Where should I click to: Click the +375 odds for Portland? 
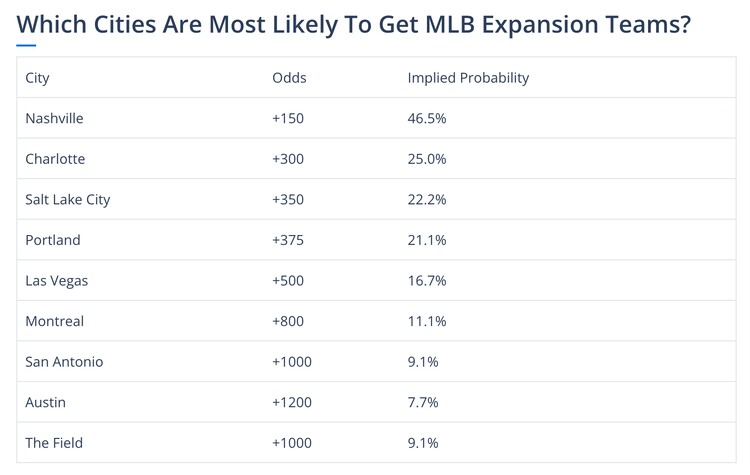287,240
